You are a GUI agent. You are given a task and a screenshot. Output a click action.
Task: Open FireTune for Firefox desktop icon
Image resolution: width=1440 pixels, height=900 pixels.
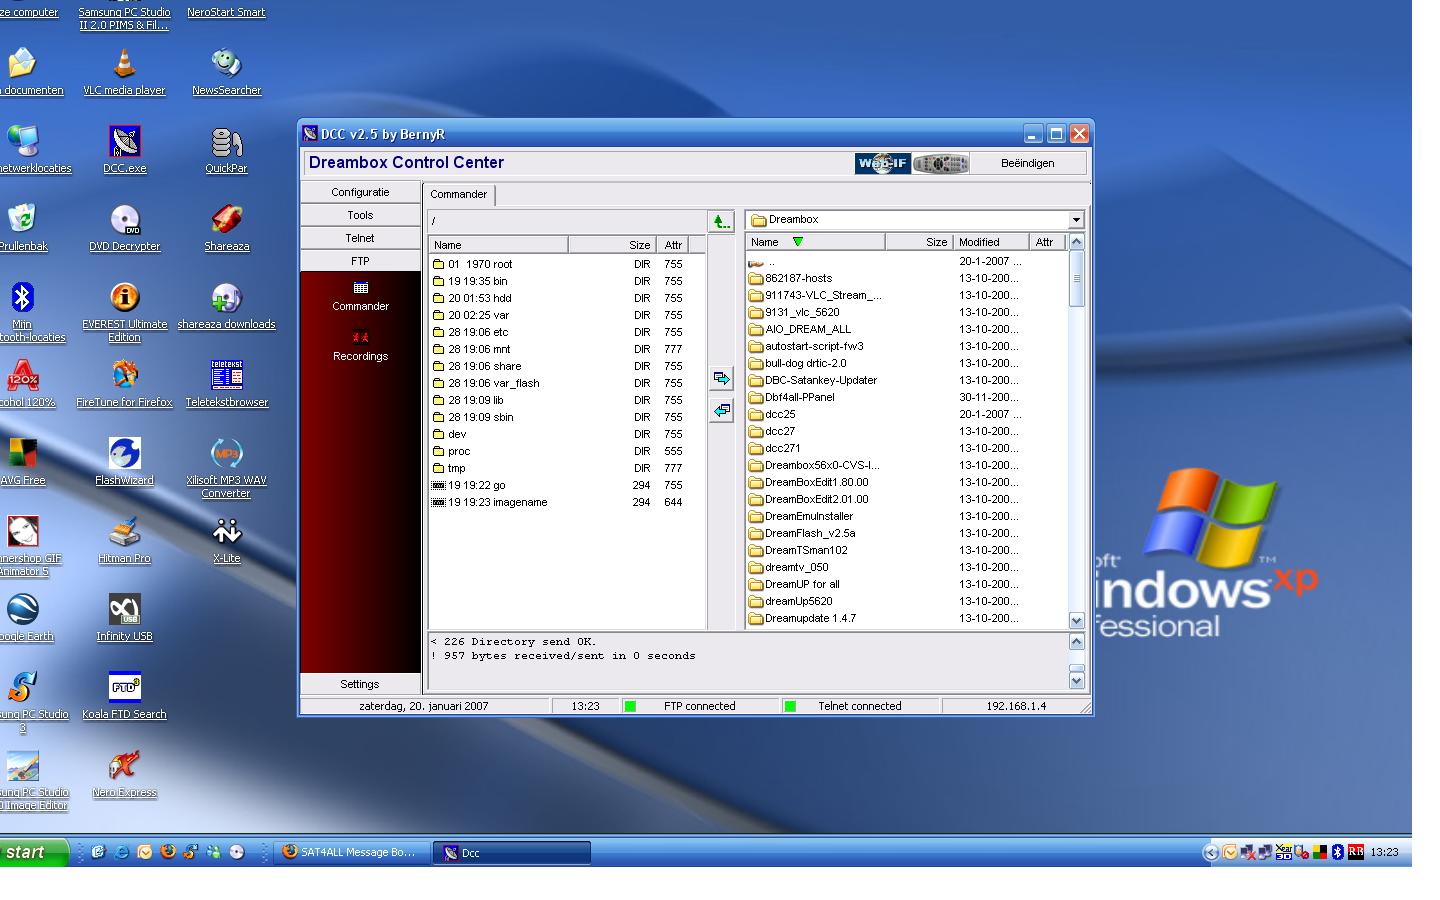click(124, 384)
